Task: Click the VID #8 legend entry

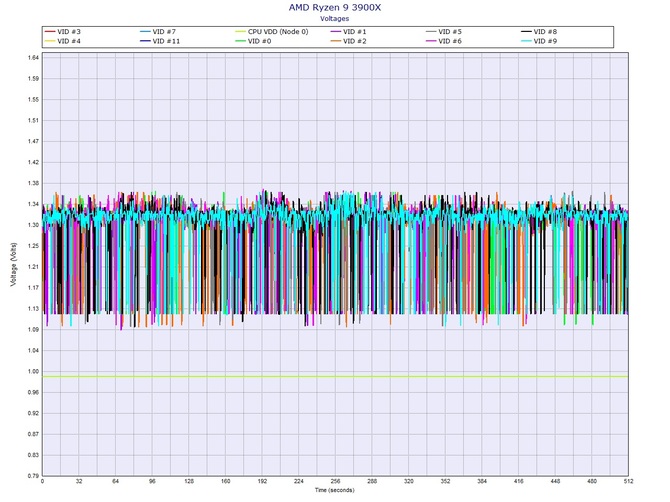Action: [539, 32]
